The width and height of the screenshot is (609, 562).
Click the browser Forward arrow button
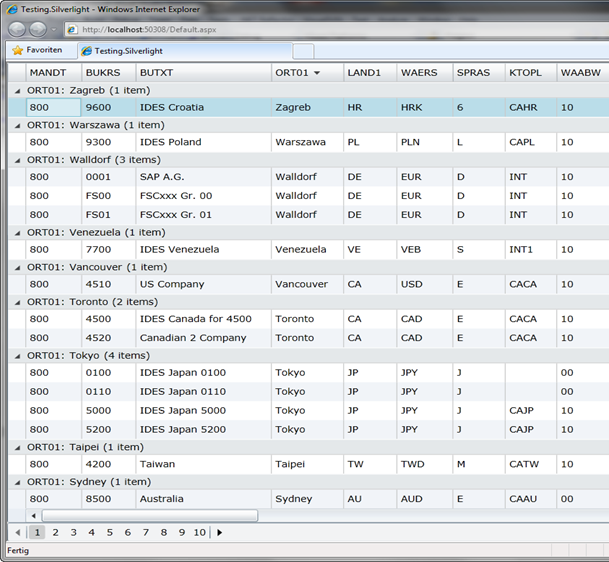pos(40,30)
